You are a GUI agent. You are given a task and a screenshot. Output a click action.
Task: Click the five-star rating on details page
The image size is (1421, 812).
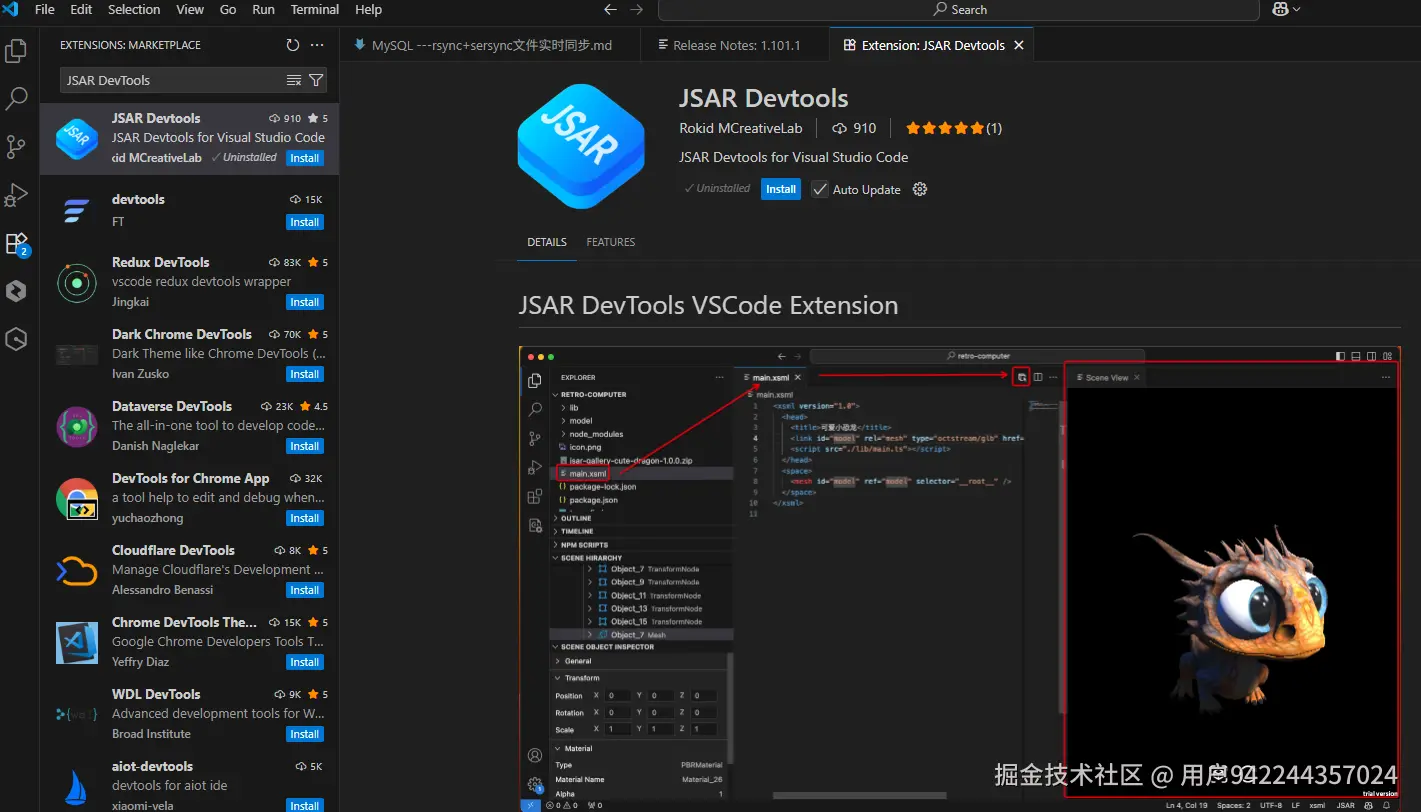tap(944, 128)
